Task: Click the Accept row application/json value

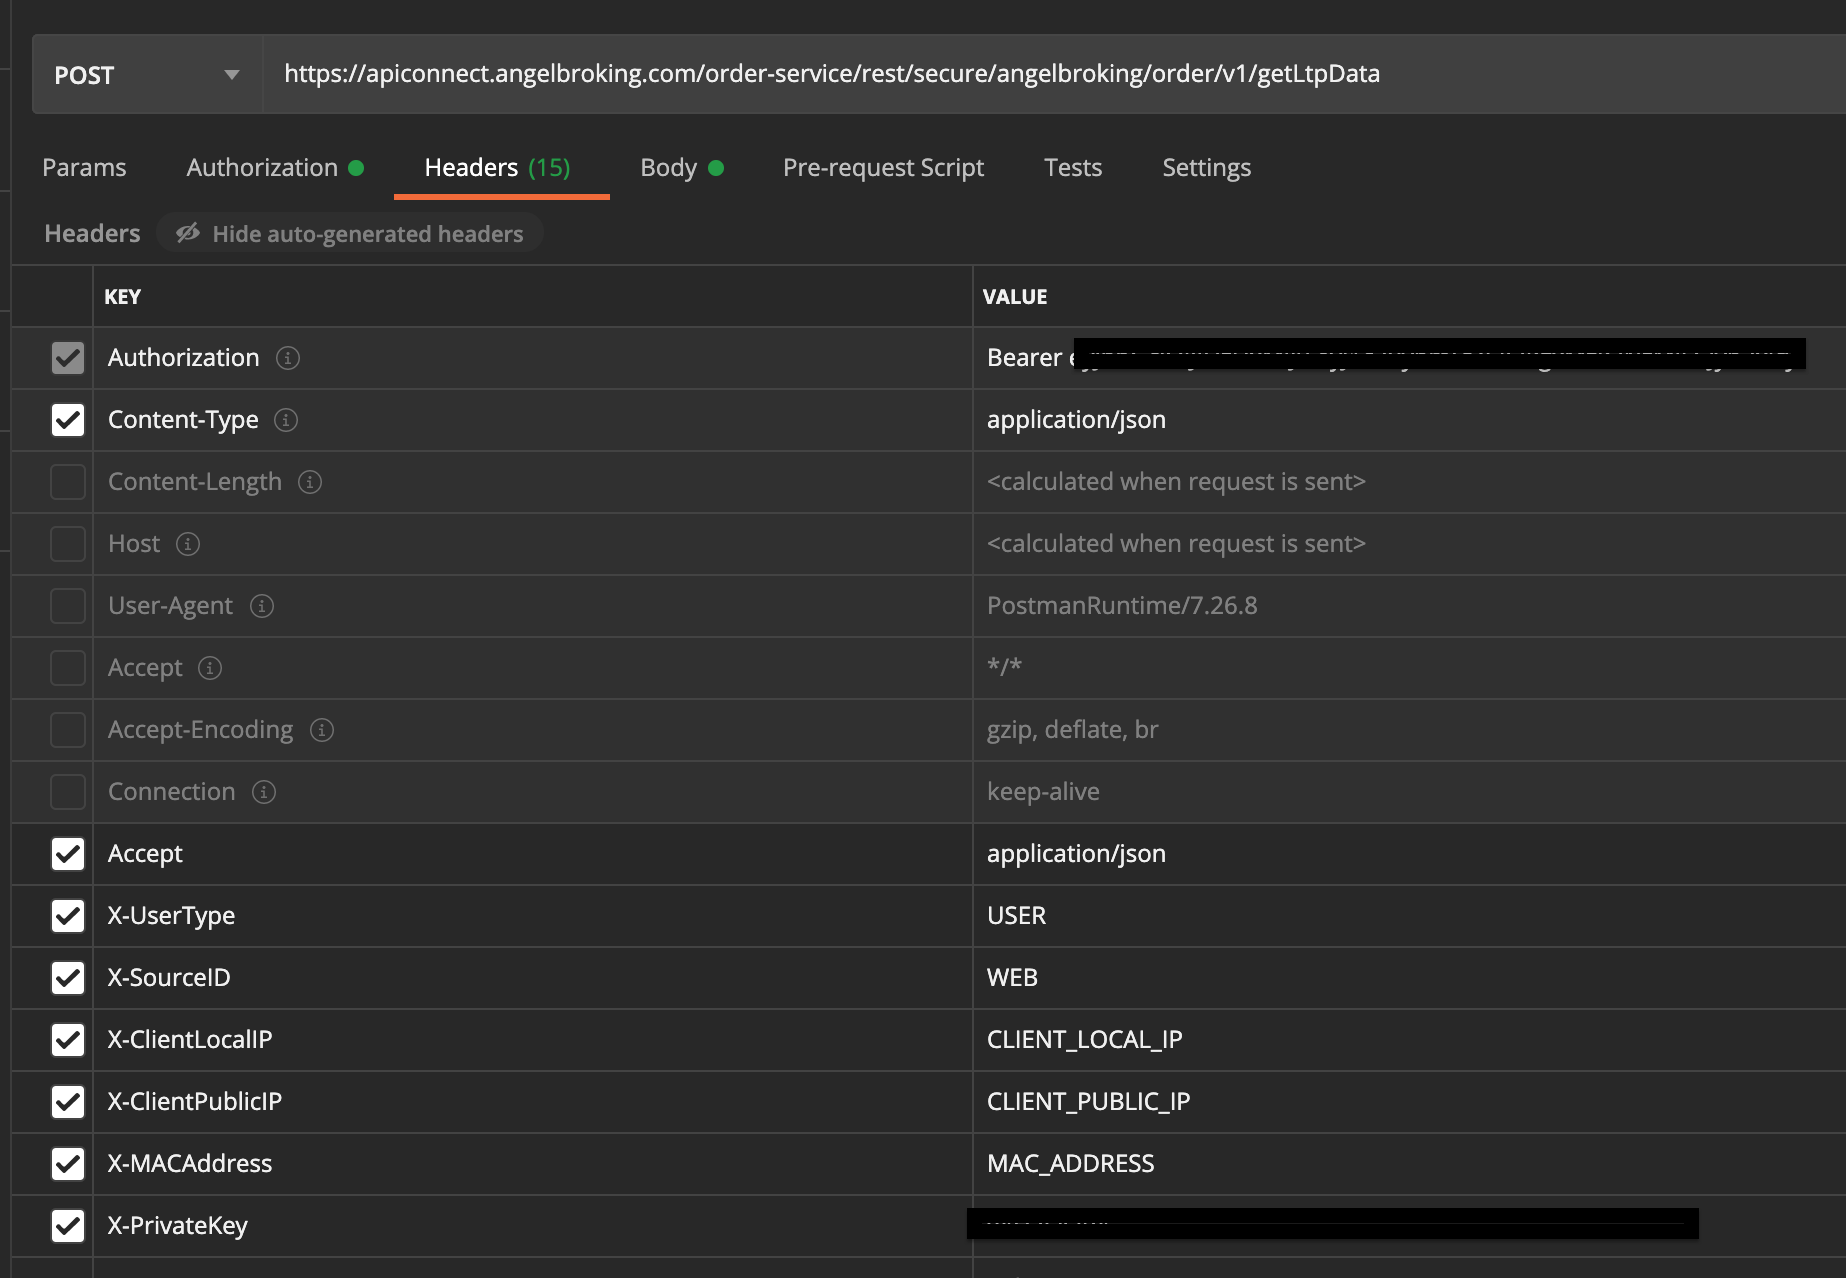Action: tap(1076, 854)
